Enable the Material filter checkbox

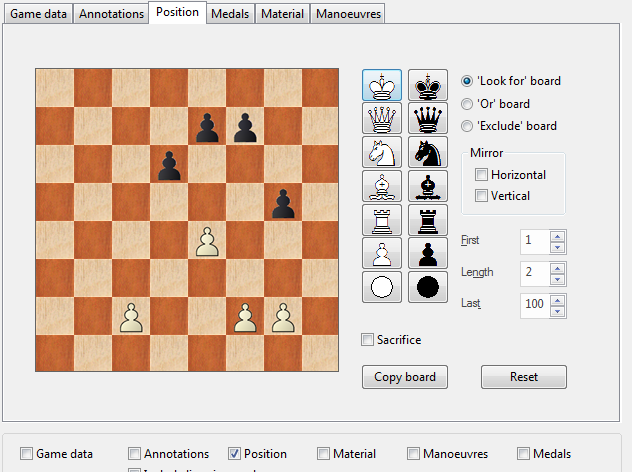323,453
